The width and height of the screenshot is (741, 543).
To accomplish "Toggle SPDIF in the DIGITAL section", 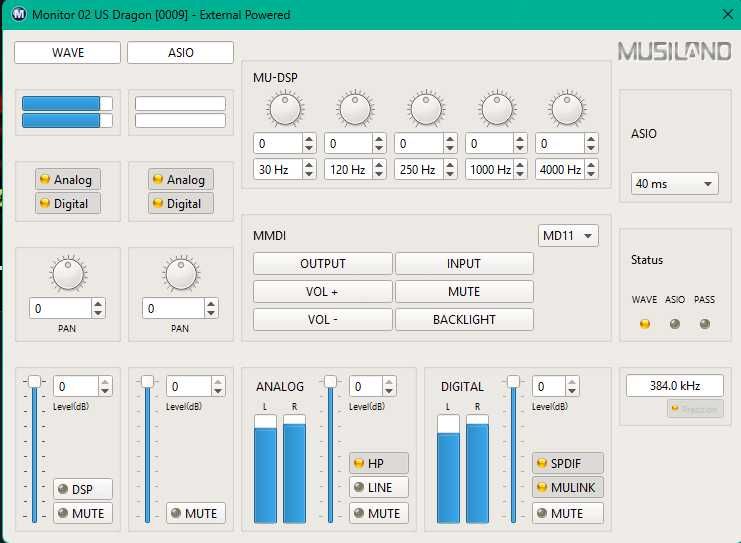I will (568, 463).
